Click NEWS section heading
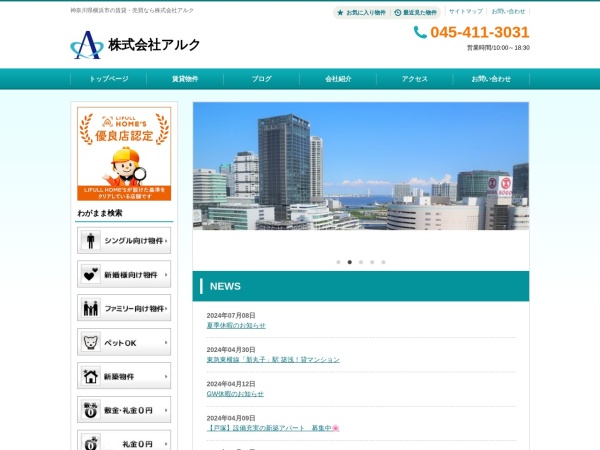Screen dimensions: 600x450 pos(225,286)
